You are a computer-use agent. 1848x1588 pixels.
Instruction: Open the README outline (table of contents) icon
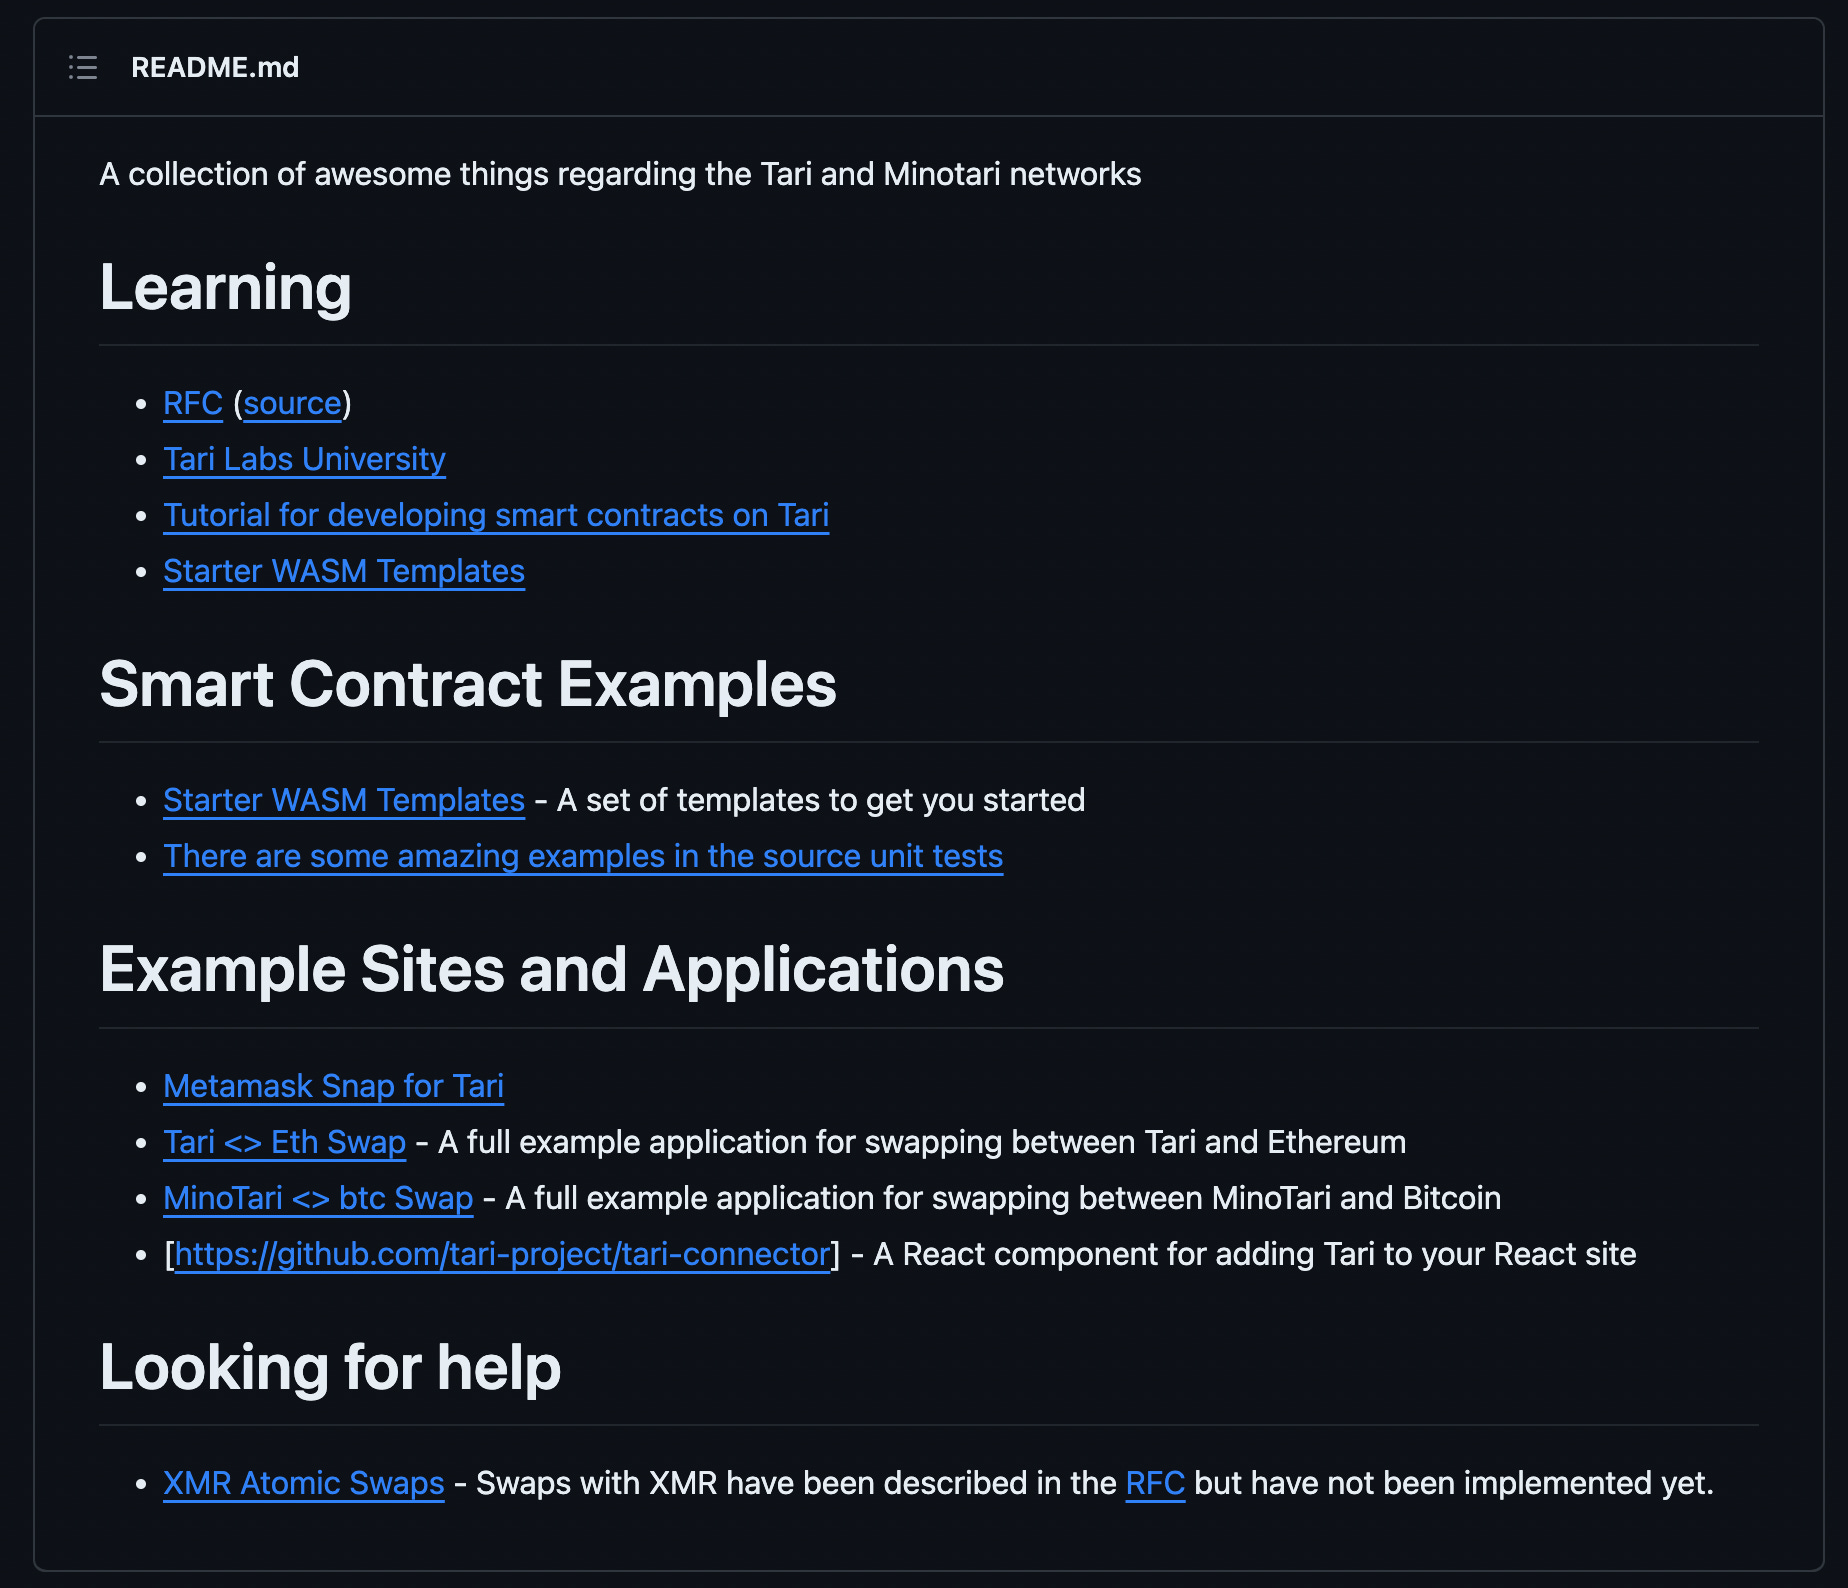83,67
